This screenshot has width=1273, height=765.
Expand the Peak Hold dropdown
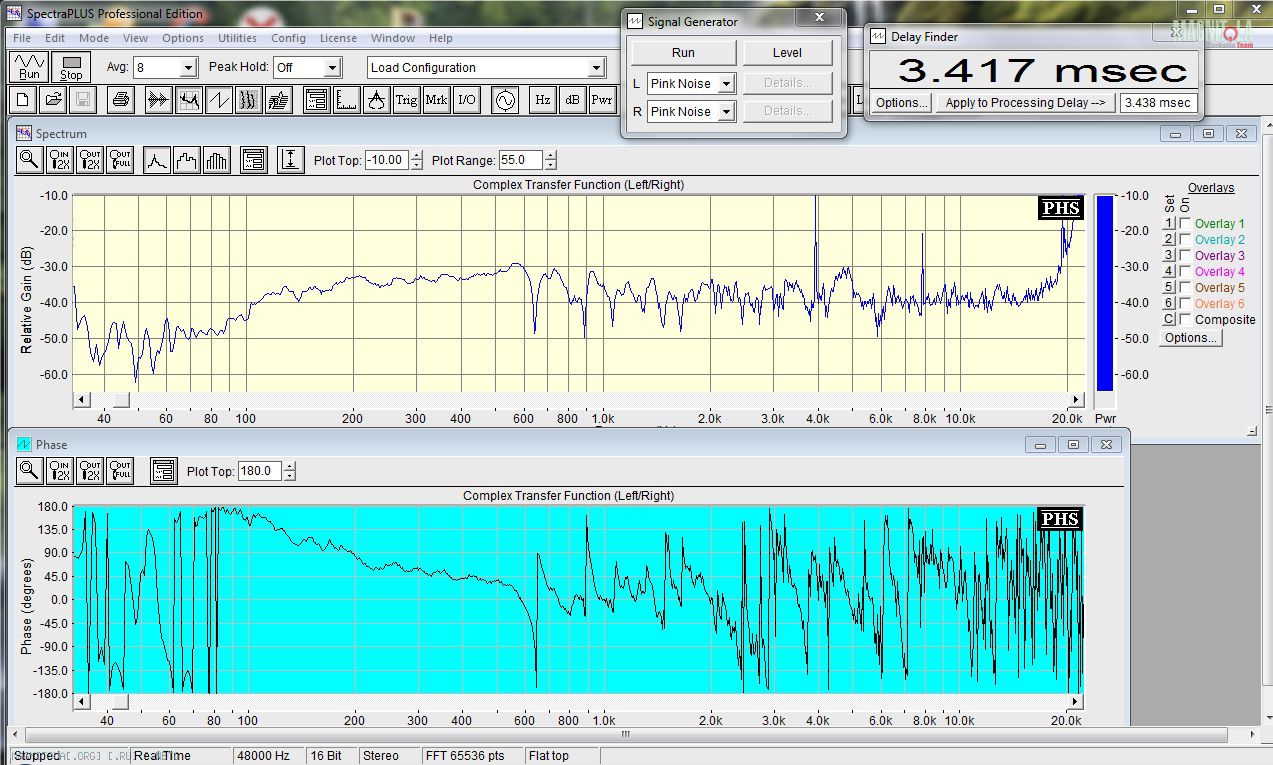pos(333,68)
